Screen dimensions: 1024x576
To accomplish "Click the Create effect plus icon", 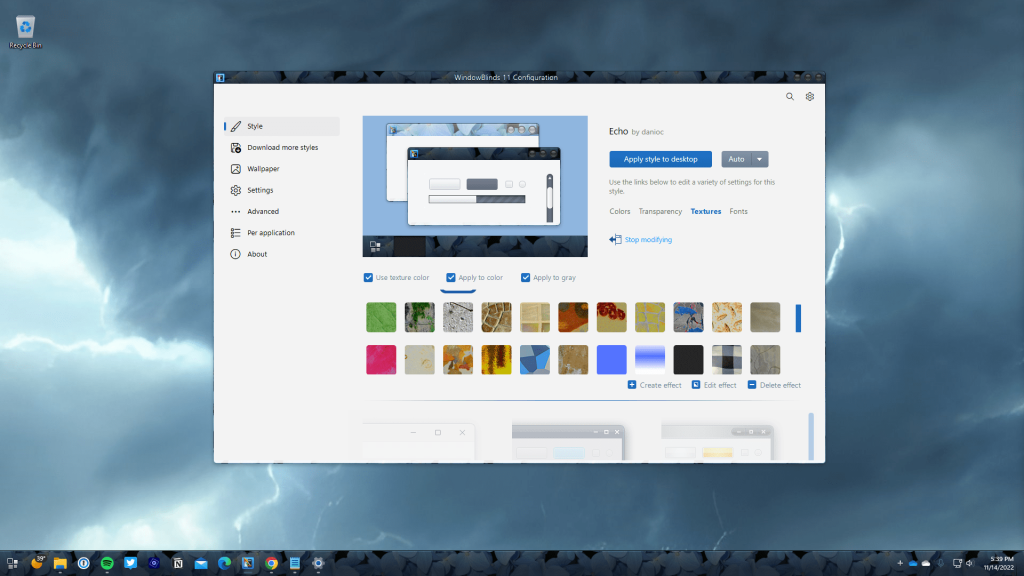I will pos(632,385).
